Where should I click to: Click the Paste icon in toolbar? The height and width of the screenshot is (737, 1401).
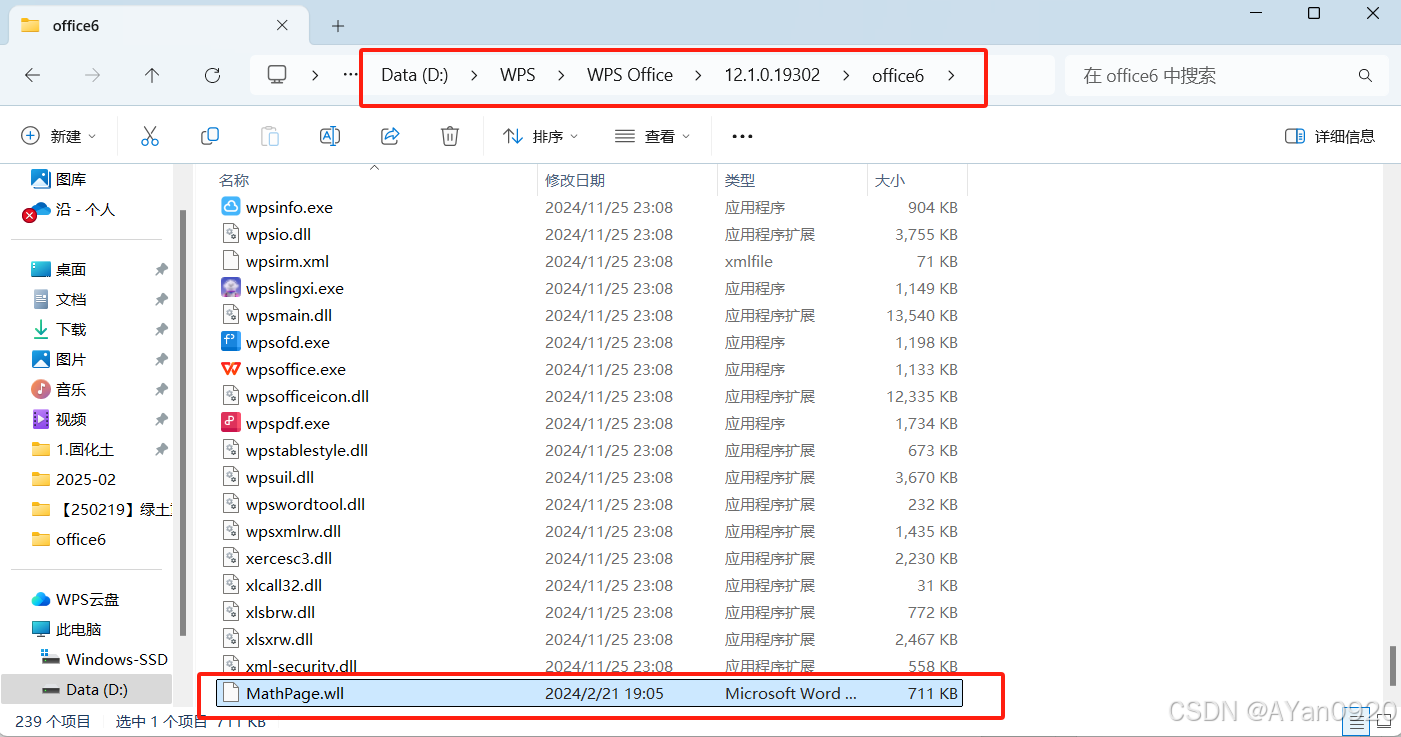(270, 136)
